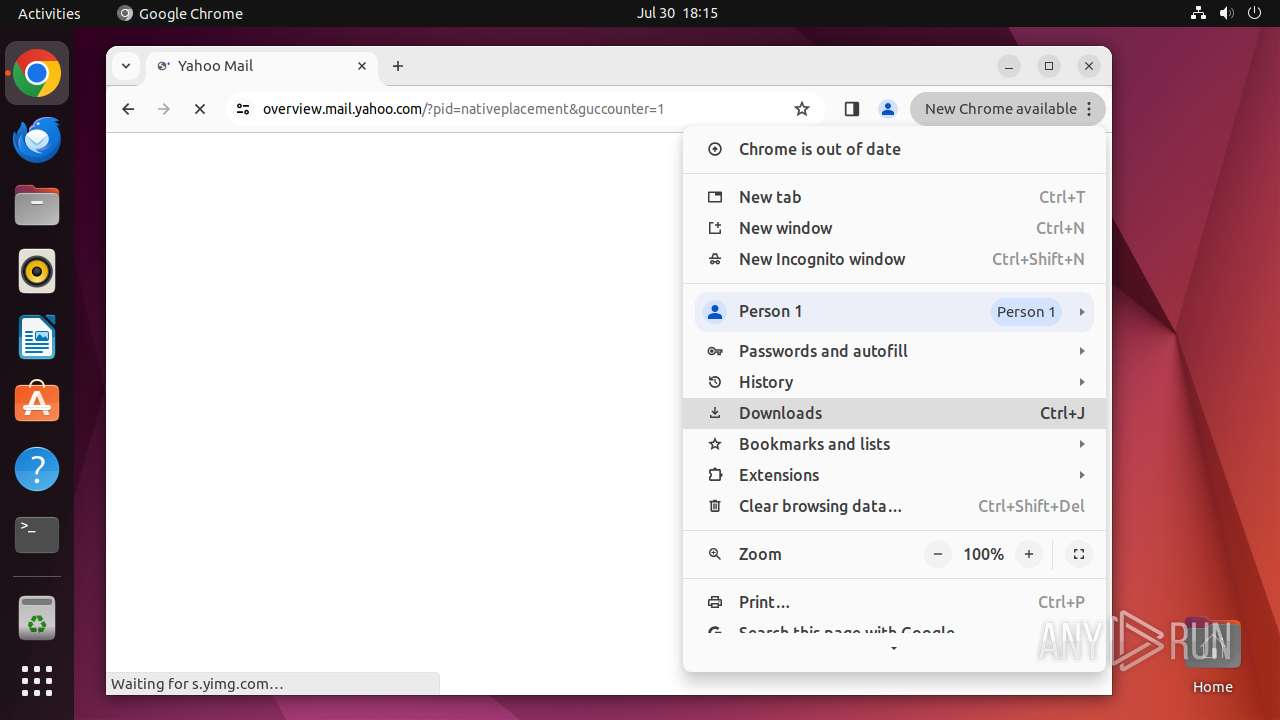
Task: Launch Rhythmbox from the dock
Action: pos(37,272)
